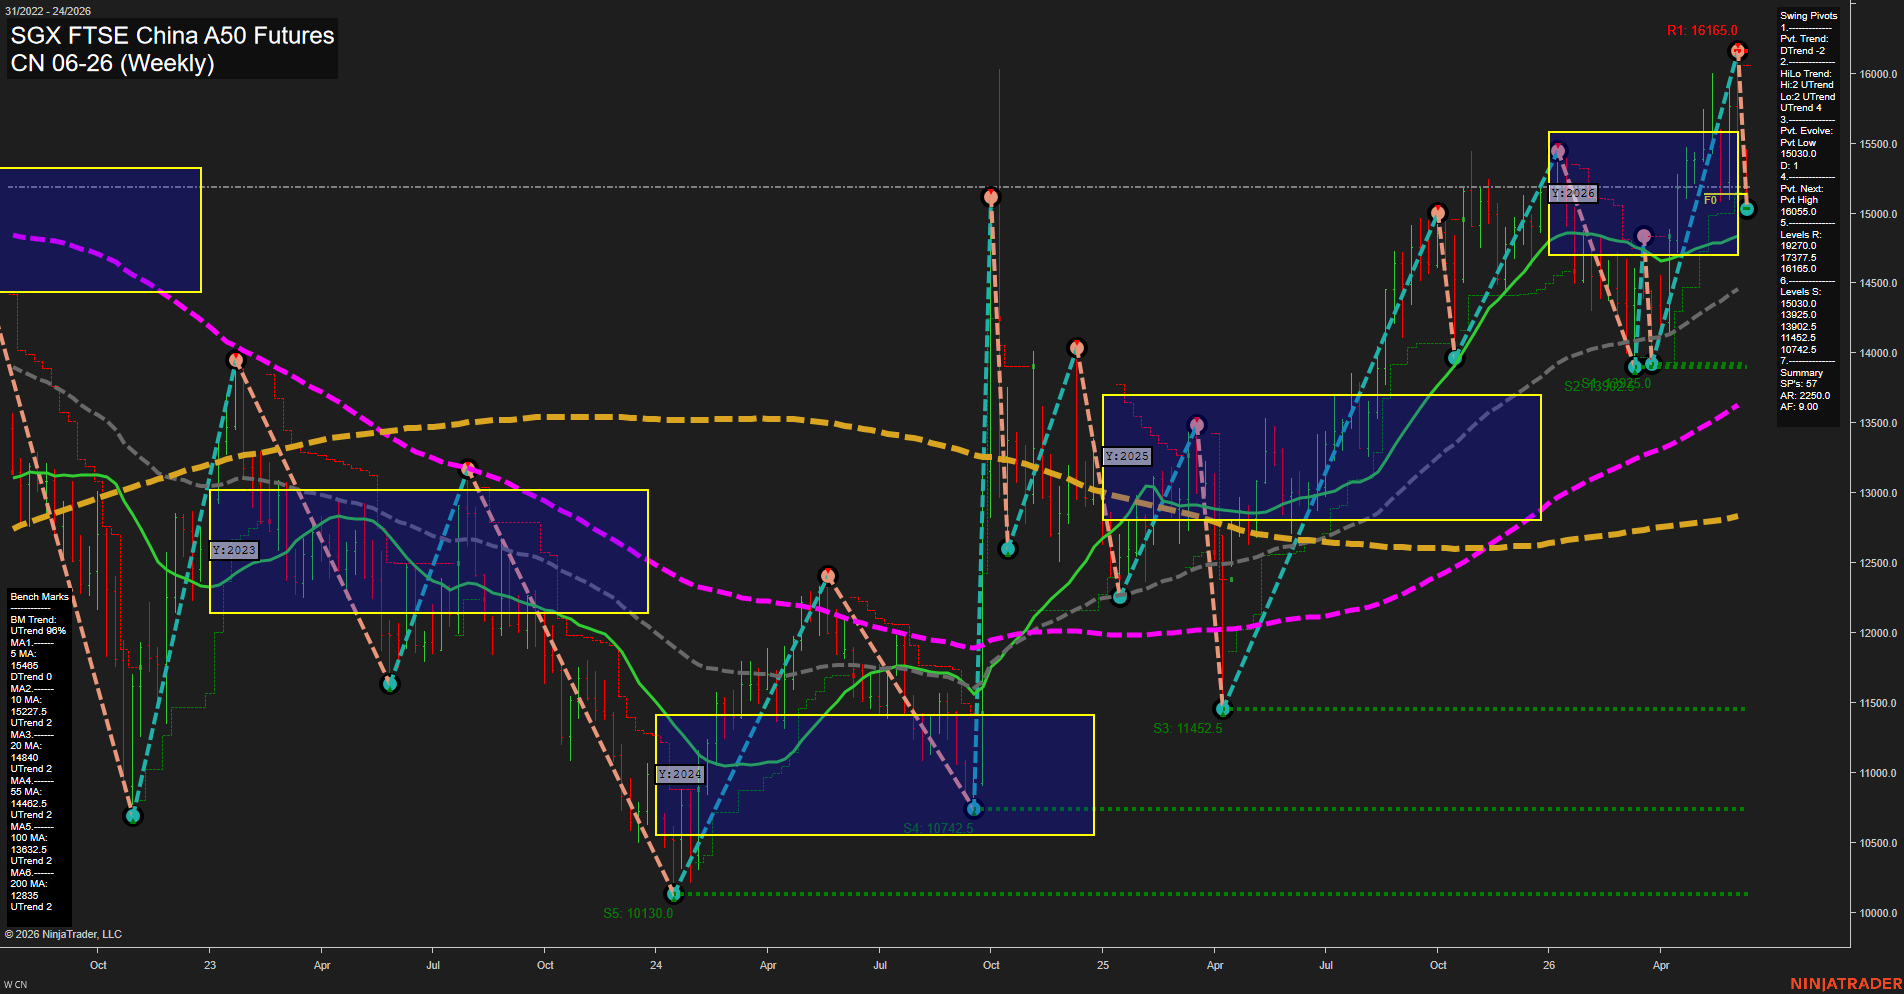The width and height of the screenshot is (1904, 994).
Task: Click the 13500.0 price axis label
Action: 1878,423
